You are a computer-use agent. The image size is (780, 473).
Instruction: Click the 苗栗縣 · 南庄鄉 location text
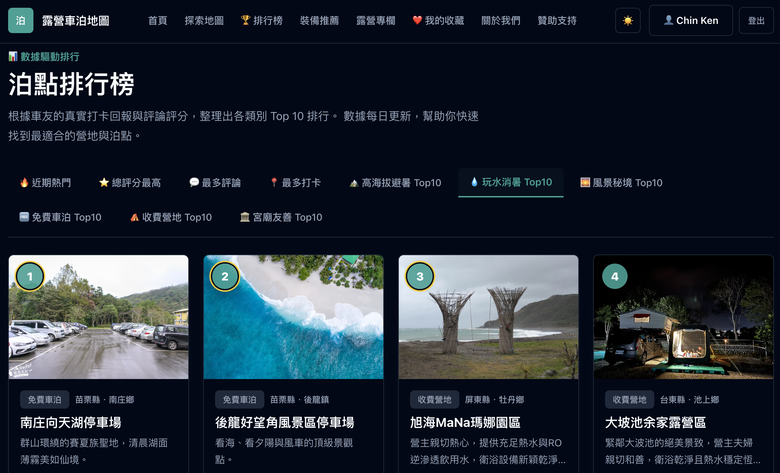click(x=104, y=399)
